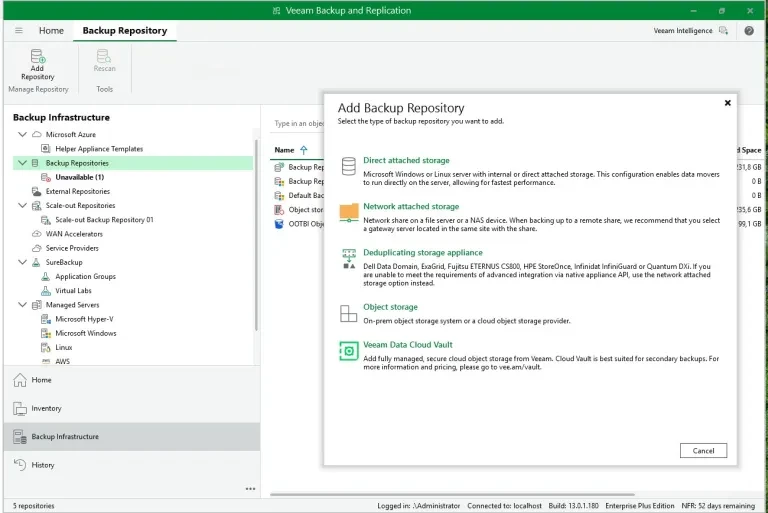The width and height of the screenshot is (768, 513).
Task: Click Veeam Data Cloud Vault link
Action: coord(408,344)
